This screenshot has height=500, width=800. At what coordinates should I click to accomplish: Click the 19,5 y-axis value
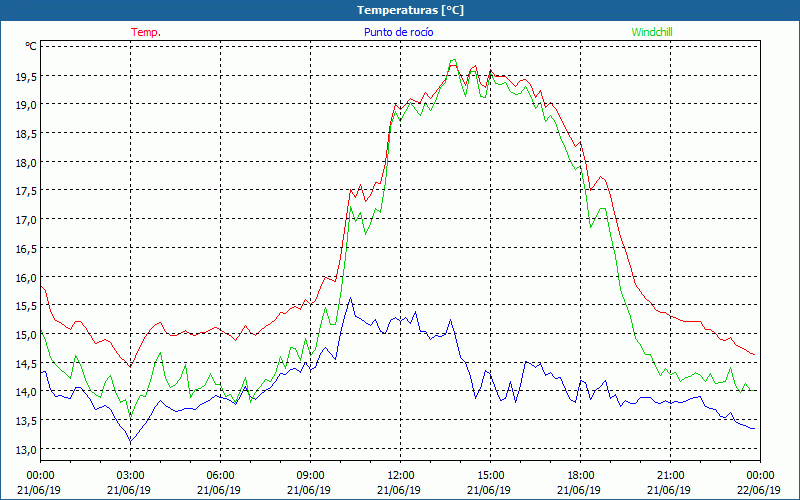[28, 76]
